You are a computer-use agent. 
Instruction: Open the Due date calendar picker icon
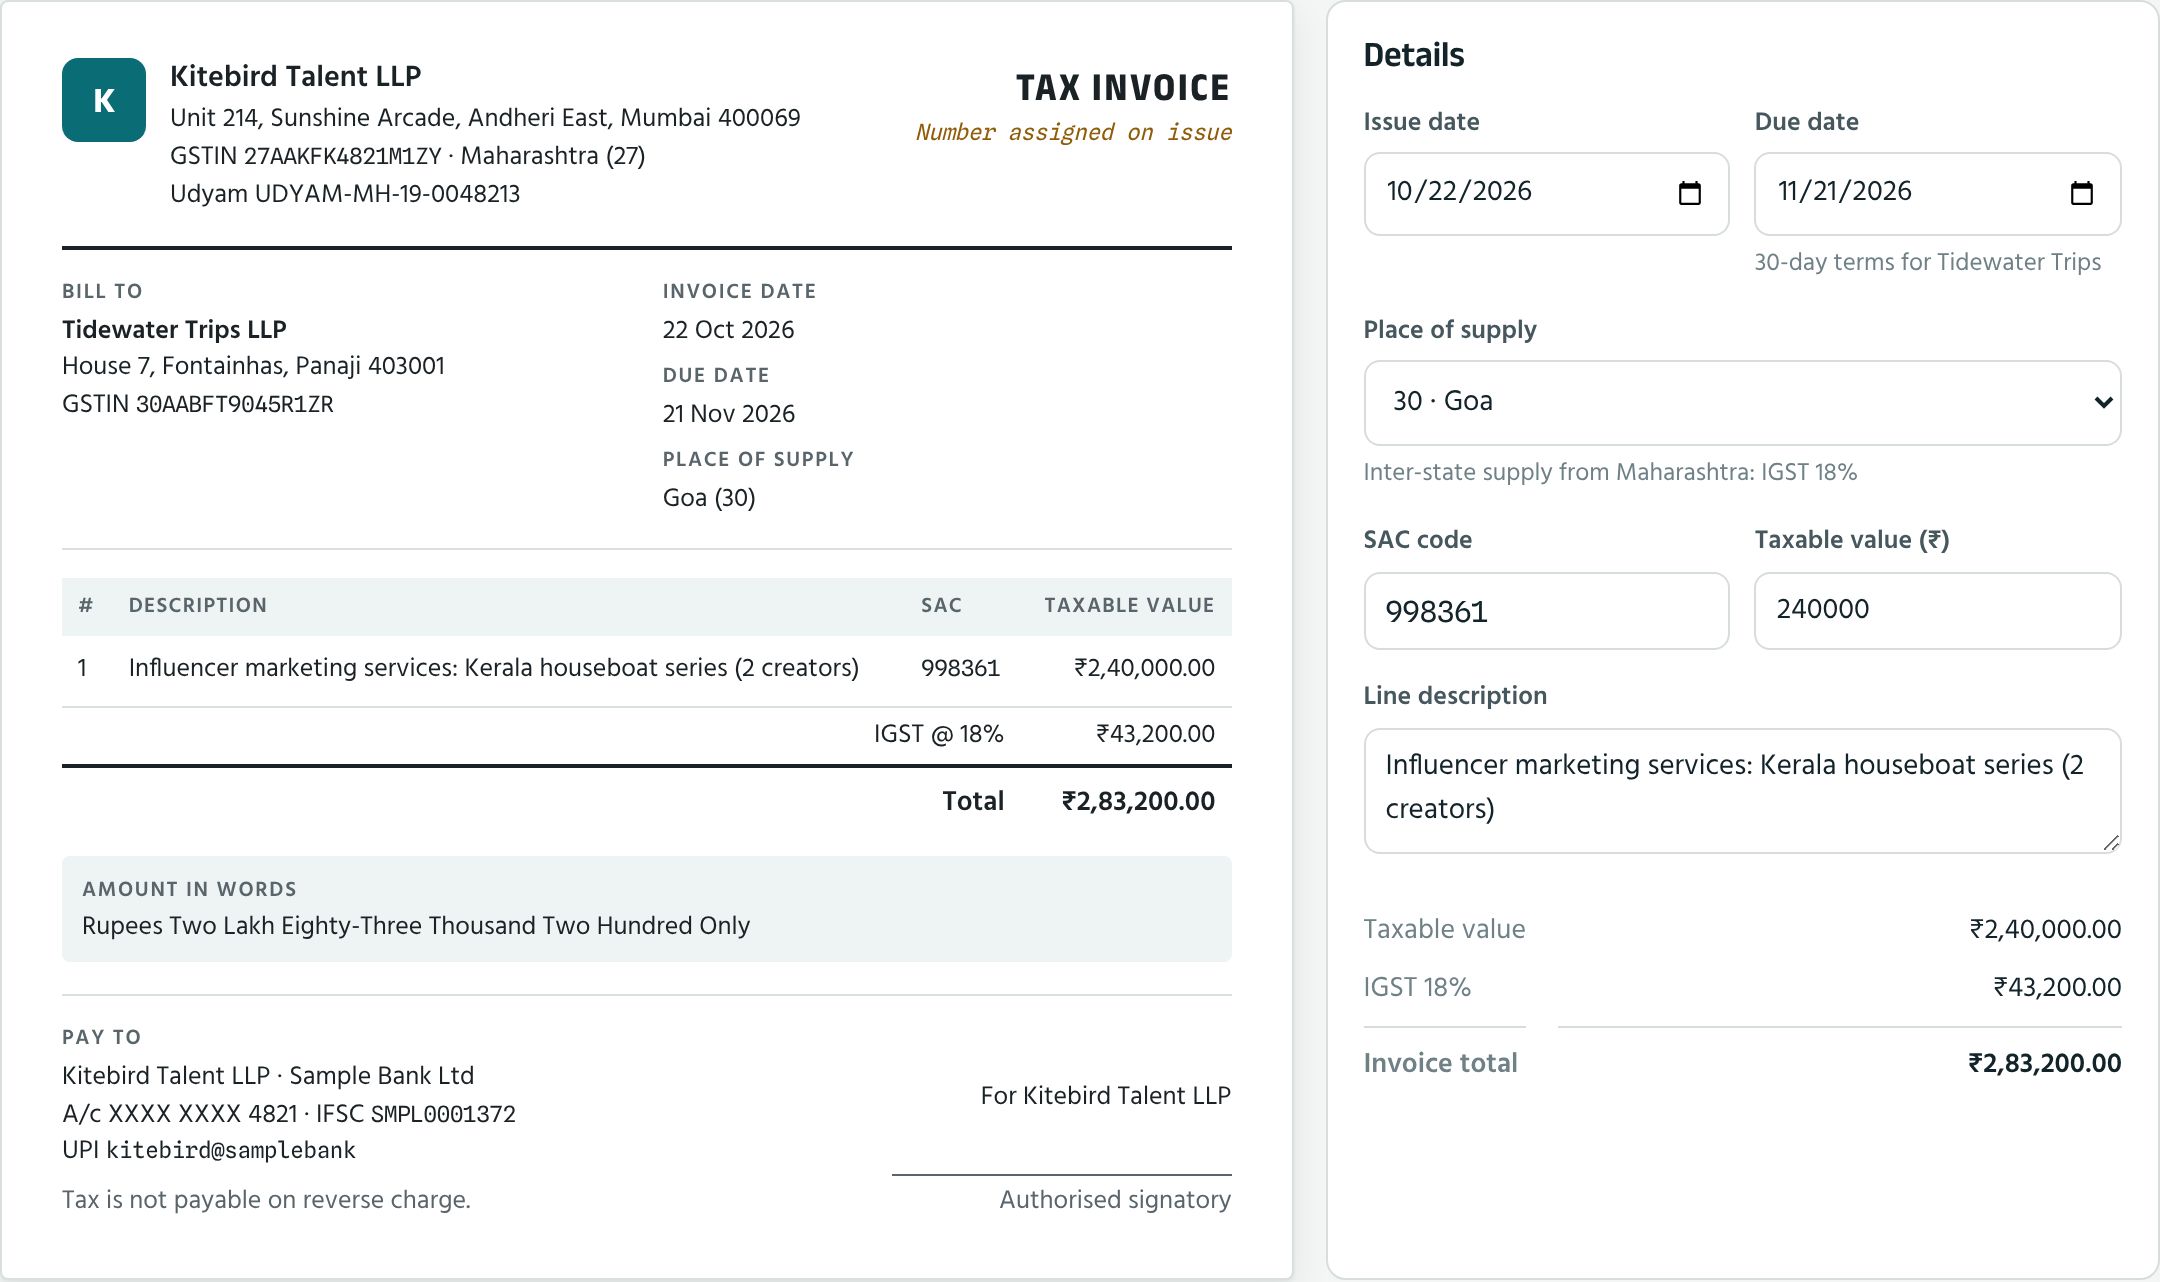tap(2081, 193)
